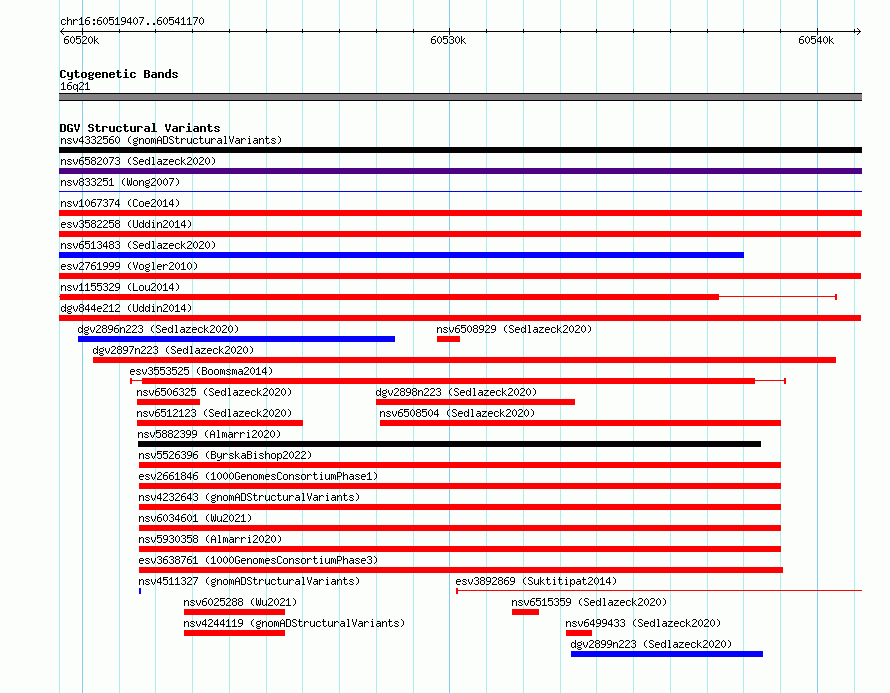890x693 pixels.
Task: Open esv3582258 Uddin2014 variant entry
Action: tap(126, 224)
